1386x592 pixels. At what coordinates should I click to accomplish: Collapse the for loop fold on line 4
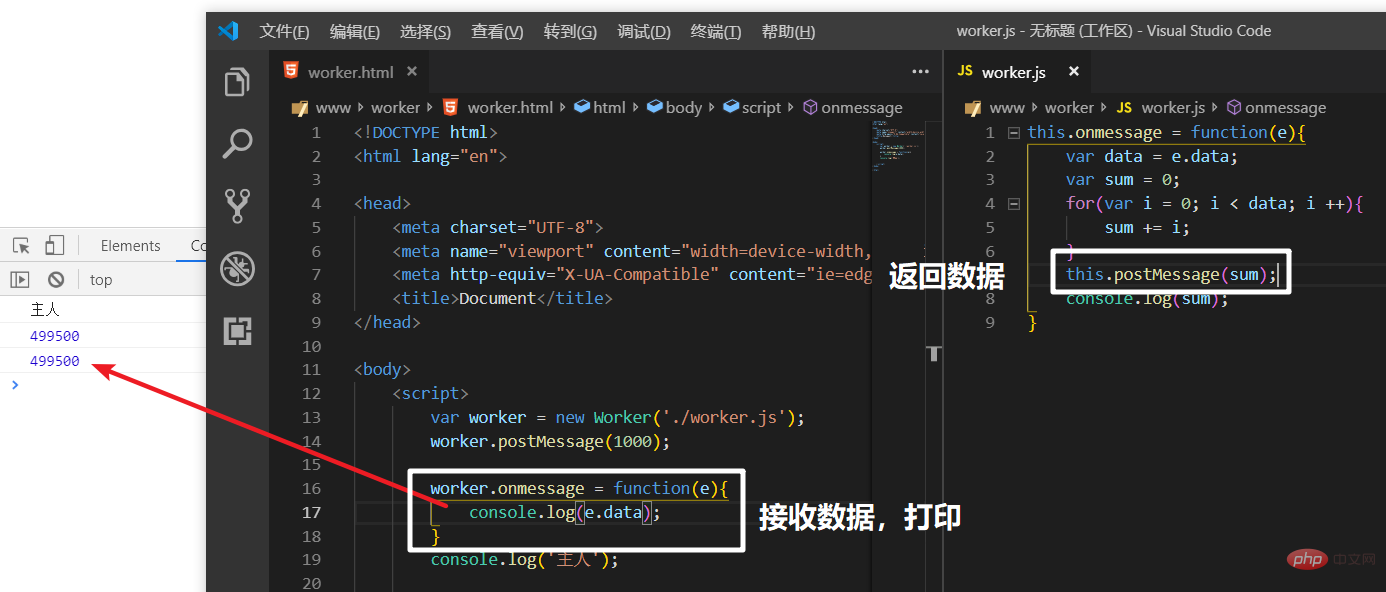click(1013, 204)
